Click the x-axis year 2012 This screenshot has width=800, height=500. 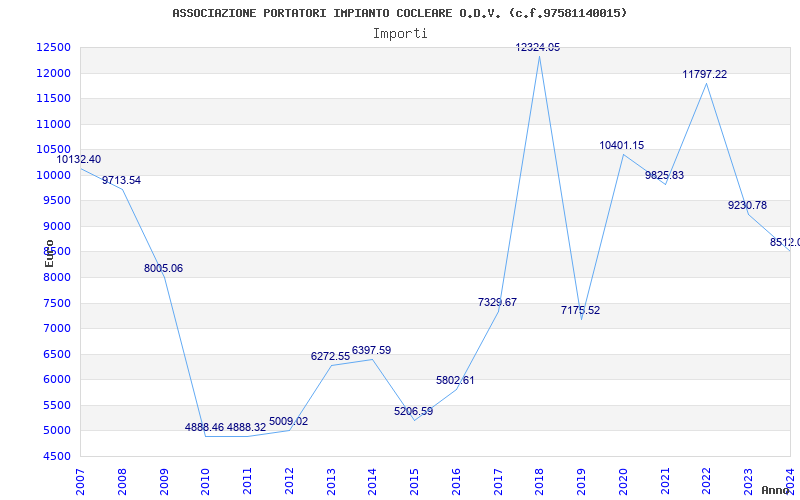(289, 482)
